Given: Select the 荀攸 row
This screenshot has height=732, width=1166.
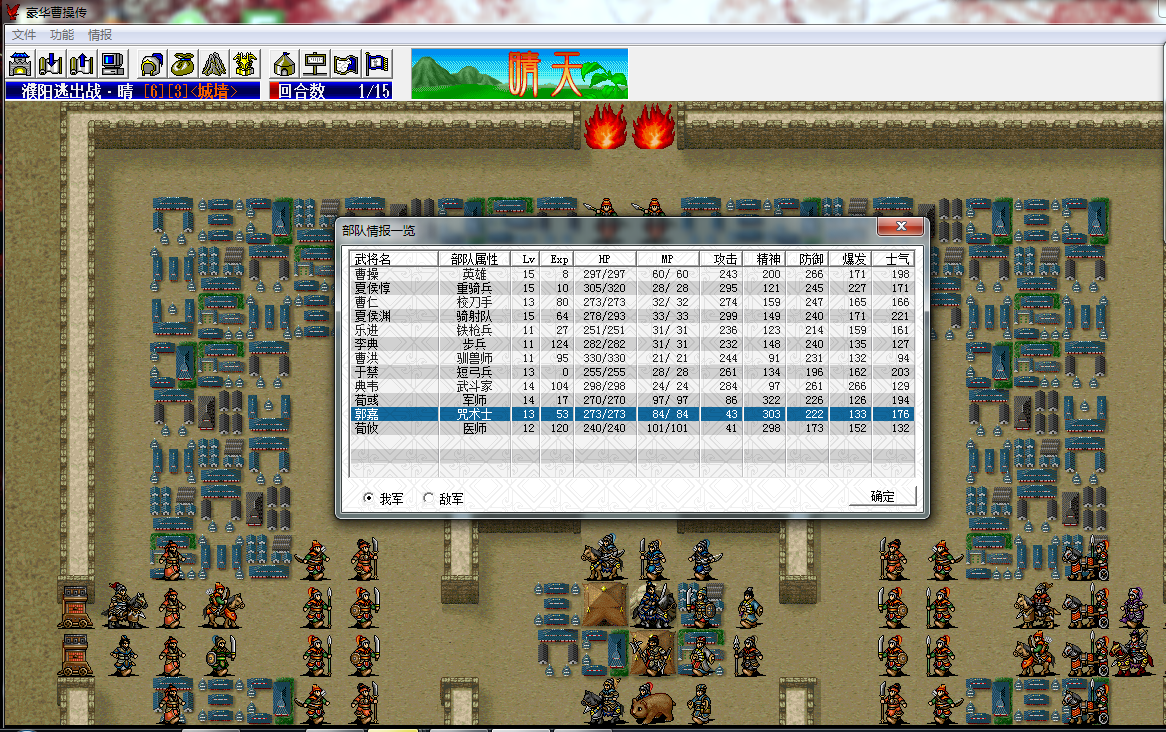Looking at the screenshot, I should click(632, 428).
